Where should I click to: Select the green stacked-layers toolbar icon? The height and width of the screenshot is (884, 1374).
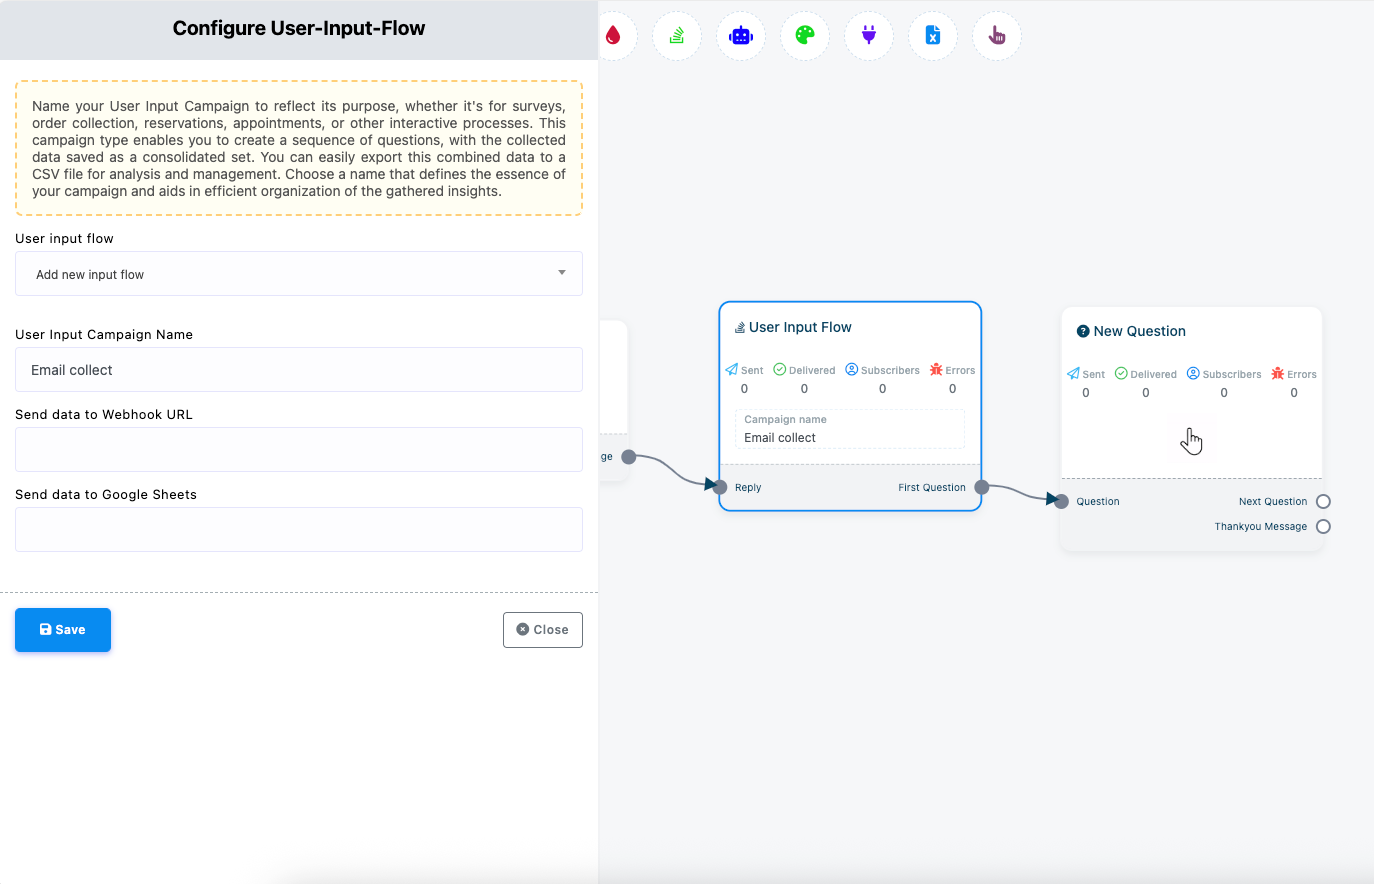point(677,36)
